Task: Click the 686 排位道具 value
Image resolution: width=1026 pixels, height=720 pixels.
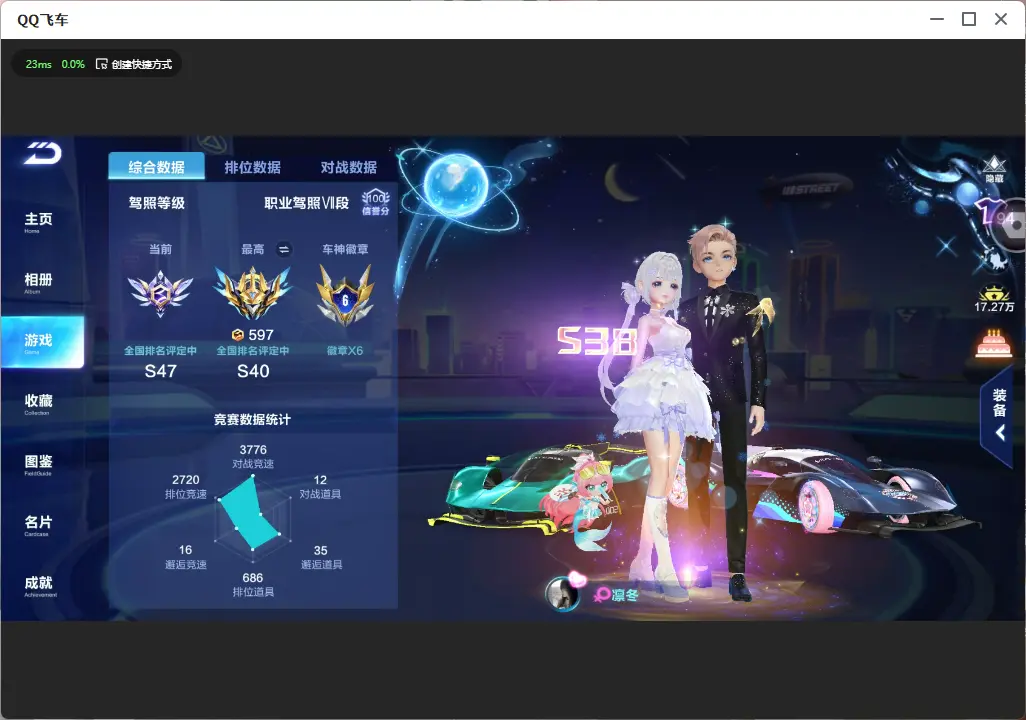Action: 253,578
